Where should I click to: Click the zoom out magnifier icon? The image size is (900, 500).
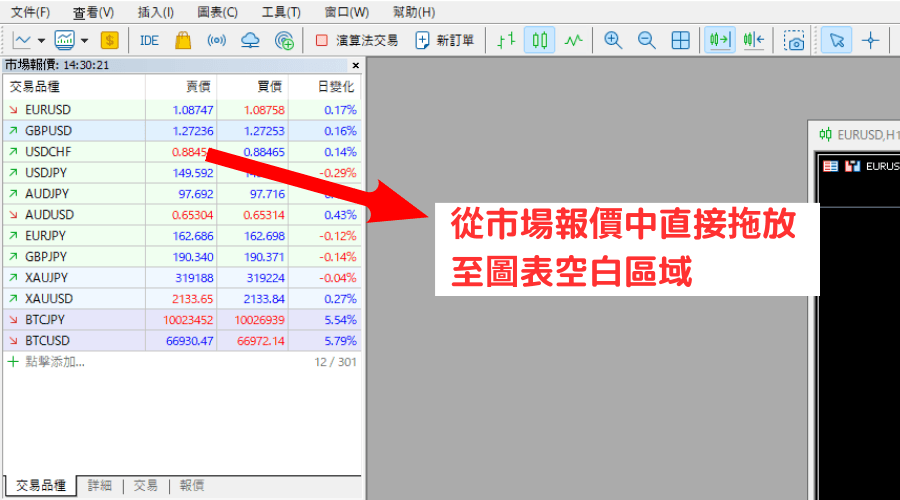point(646,41)
